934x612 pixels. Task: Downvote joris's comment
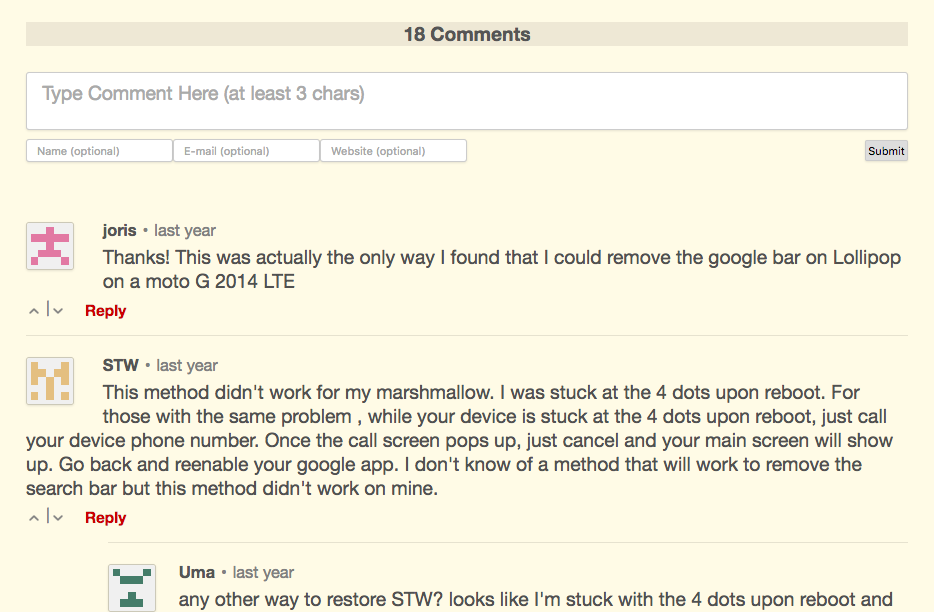[58, 311]
